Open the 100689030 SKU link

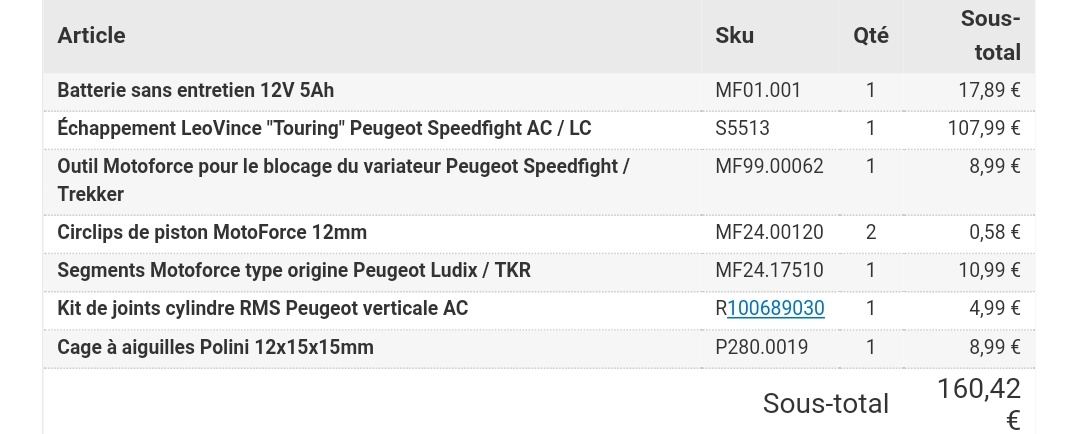click(x=775, y=308)
